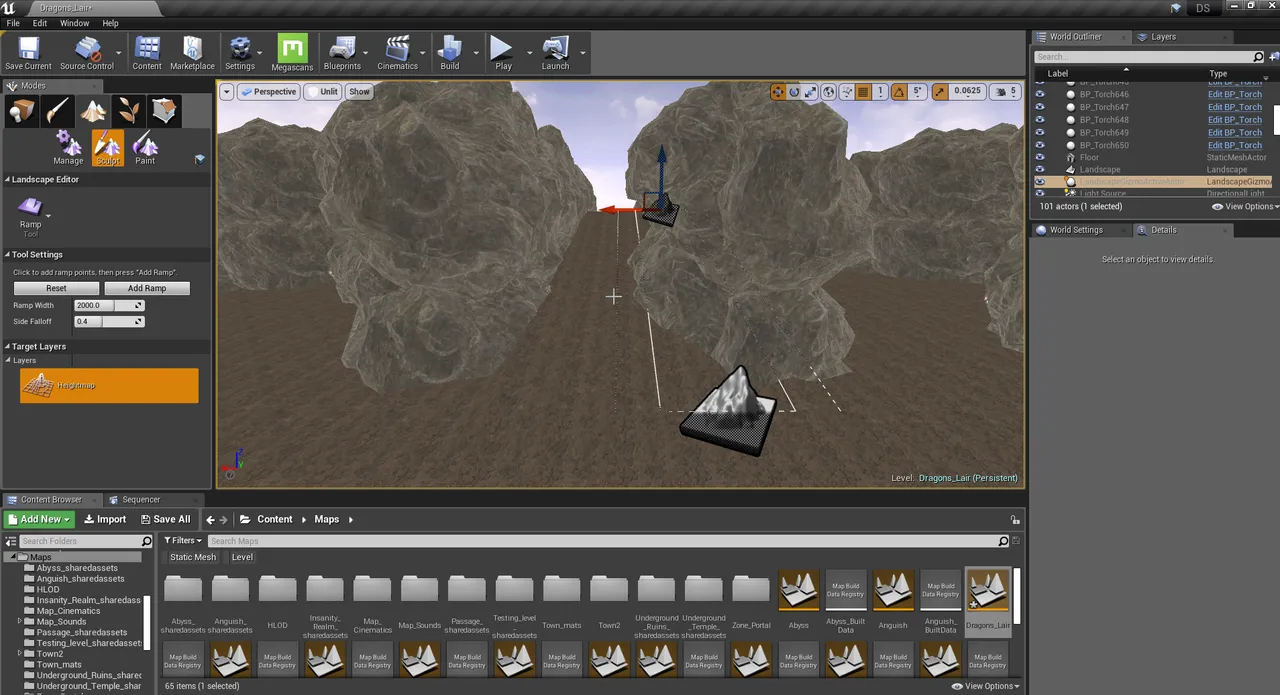Image resolution: width=1280 pixels, height=695 pixels.
Task: Toggle world/local coordinate system globe
Action: click(x=829, y=92)
